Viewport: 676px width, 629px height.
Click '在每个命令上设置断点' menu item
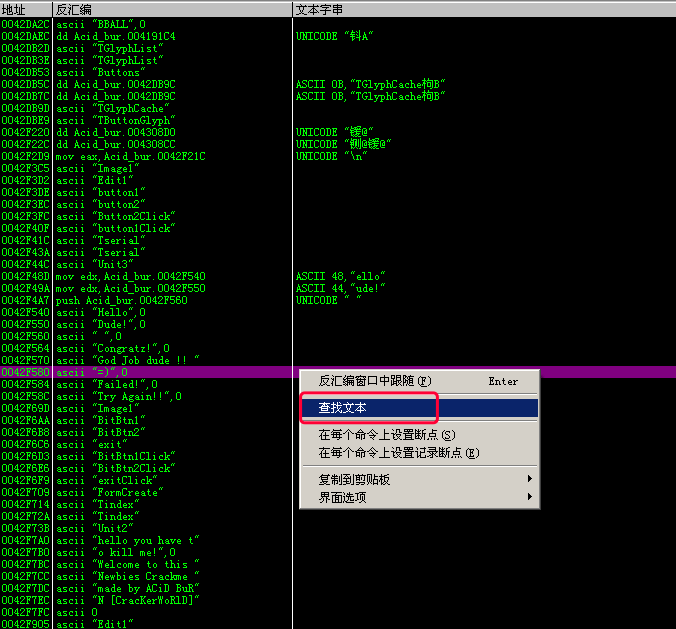419,435
